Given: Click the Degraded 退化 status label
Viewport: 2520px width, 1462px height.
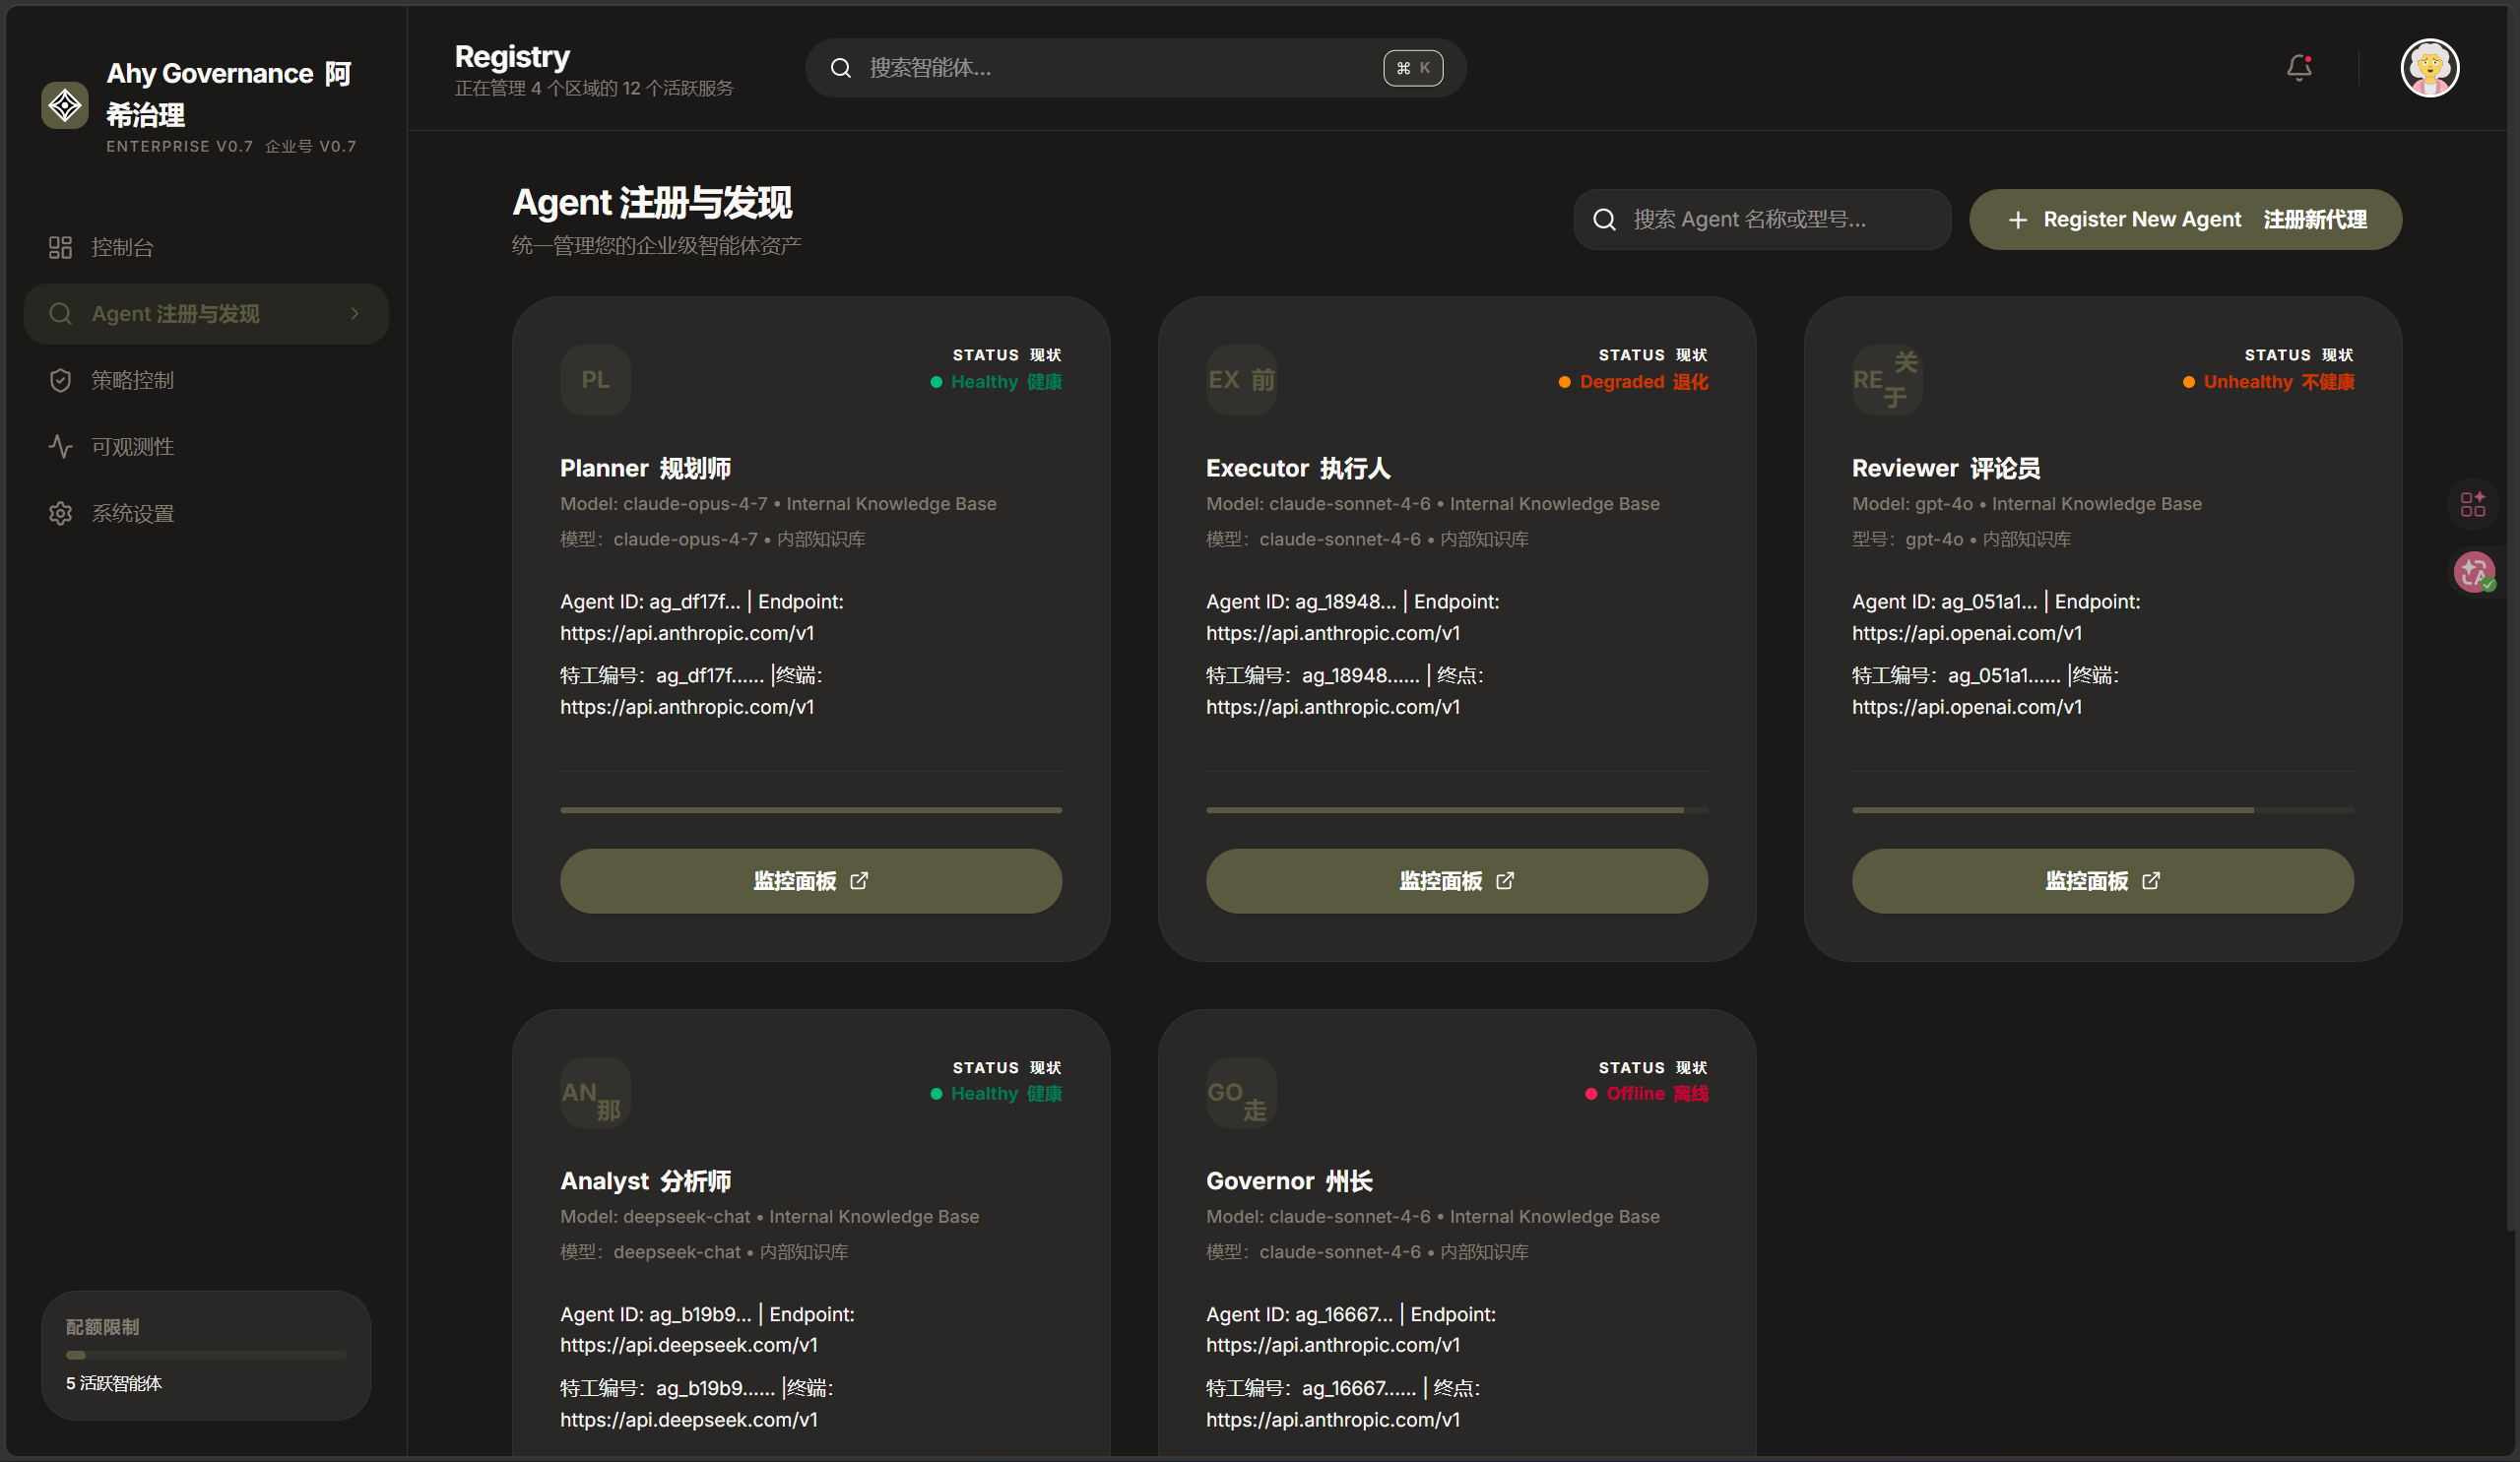Looking at the screenshot, I should [x=1644, y=382].
